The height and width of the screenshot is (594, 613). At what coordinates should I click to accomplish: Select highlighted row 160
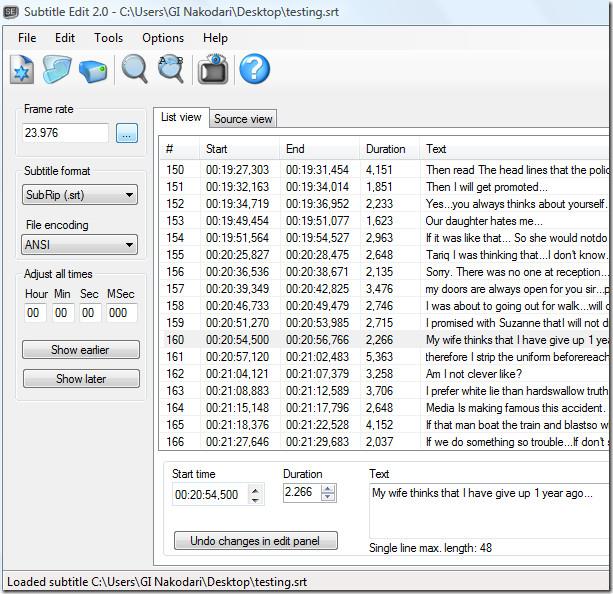pos(384,340)
